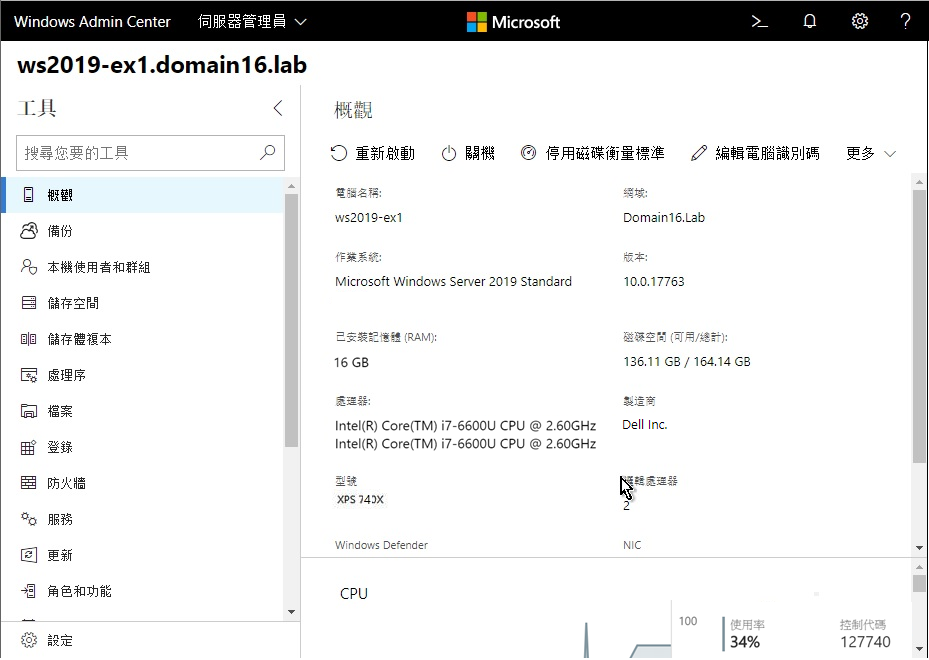Click the search magnifier icon
This screenshot has width=929, height=660.
(x=268, y=153)
